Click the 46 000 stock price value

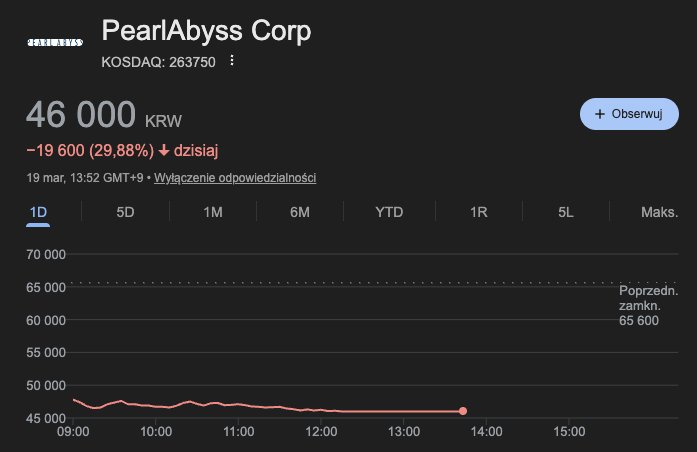tap(80, 115)
